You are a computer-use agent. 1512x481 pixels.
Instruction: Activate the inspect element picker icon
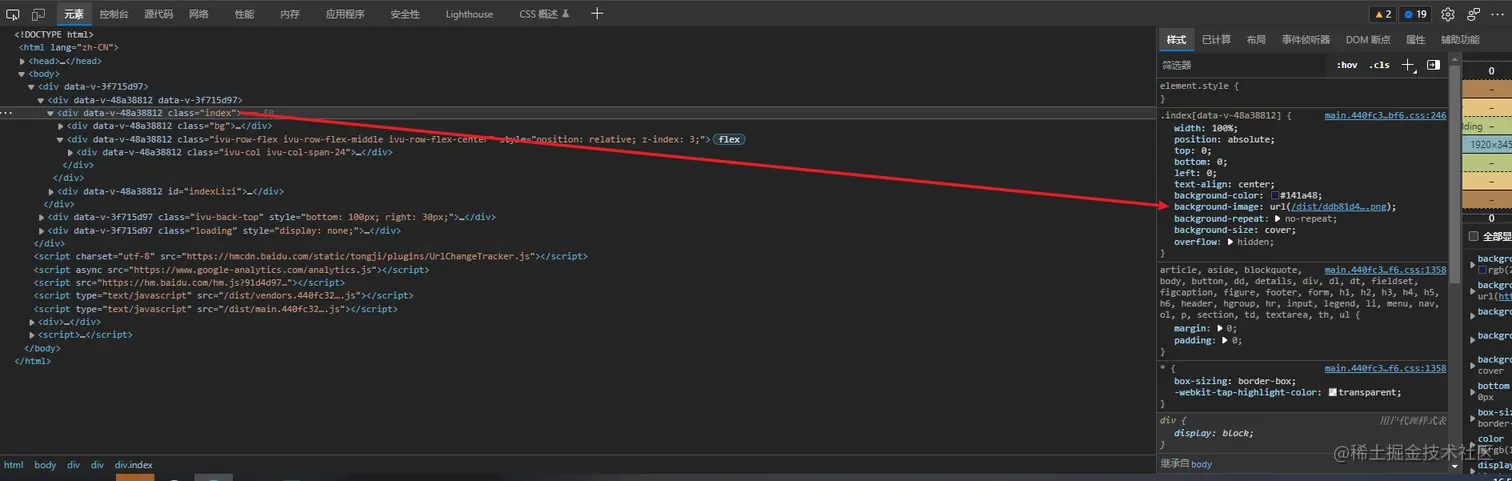tap(13, 14)
